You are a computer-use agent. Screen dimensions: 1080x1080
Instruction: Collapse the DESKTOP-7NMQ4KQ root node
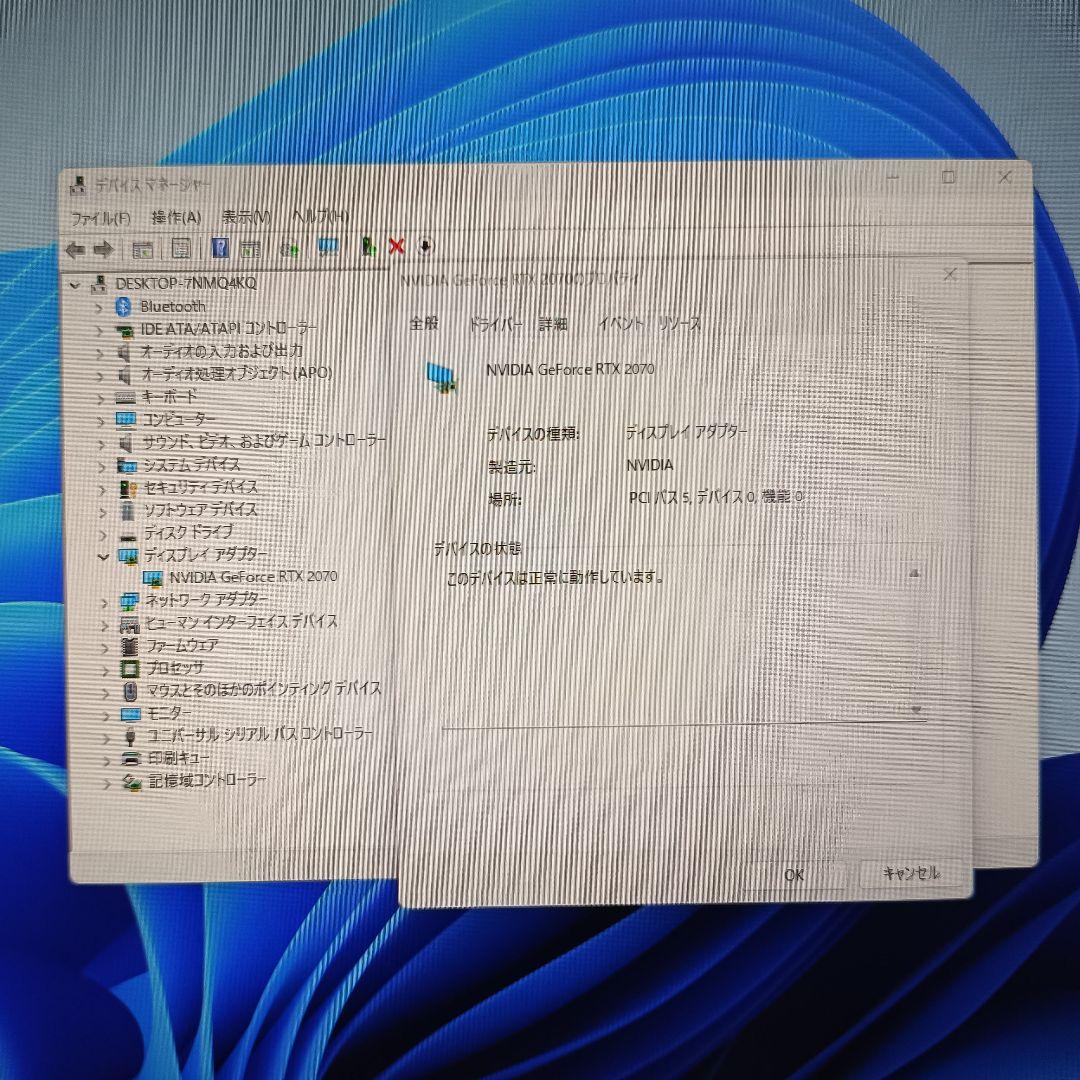point(75,284)
